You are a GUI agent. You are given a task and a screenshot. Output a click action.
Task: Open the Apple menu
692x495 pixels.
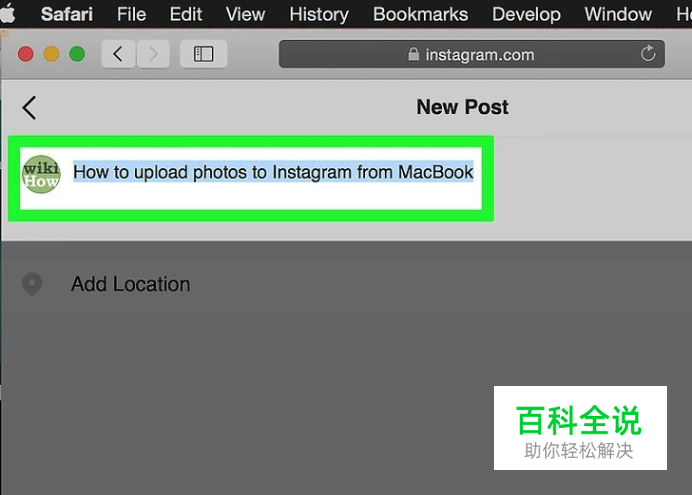[8, 13]
